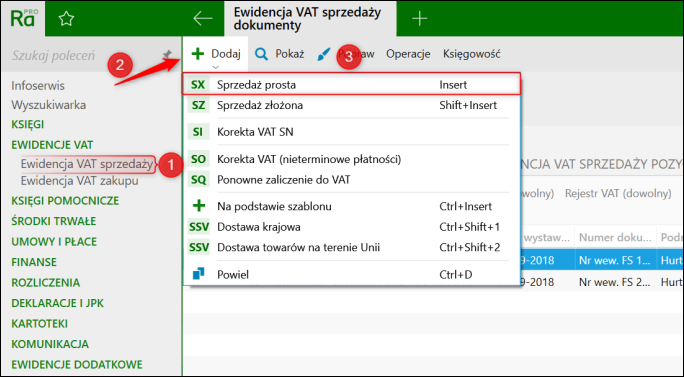
Task: Pin the command panel with the pin icon
Action: point(167,55)
